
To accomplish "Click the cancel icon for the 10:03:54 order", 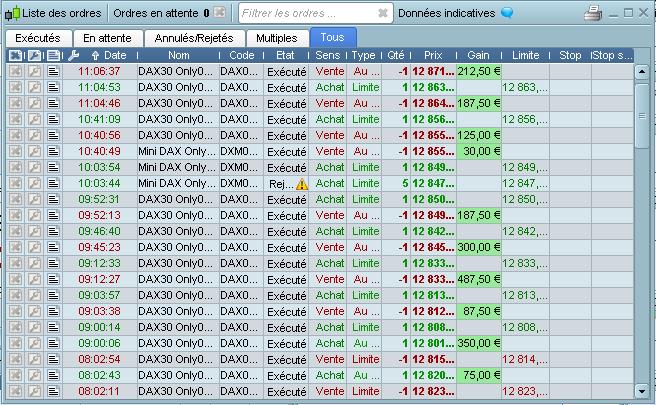I will [15, 167].
